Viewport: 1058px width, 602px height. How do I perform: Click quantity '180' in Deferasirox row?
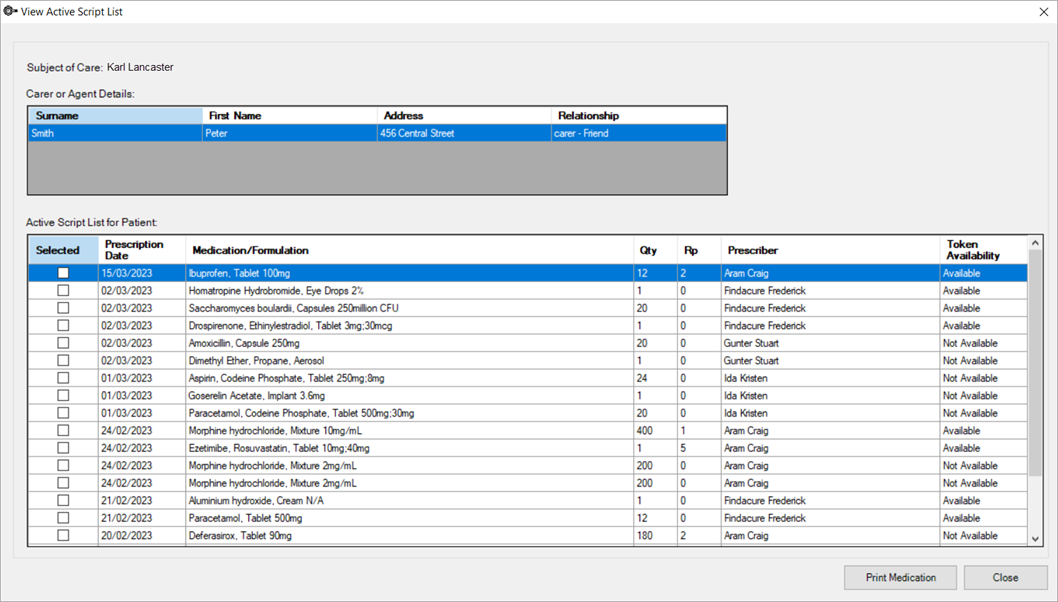click(655, 535)
